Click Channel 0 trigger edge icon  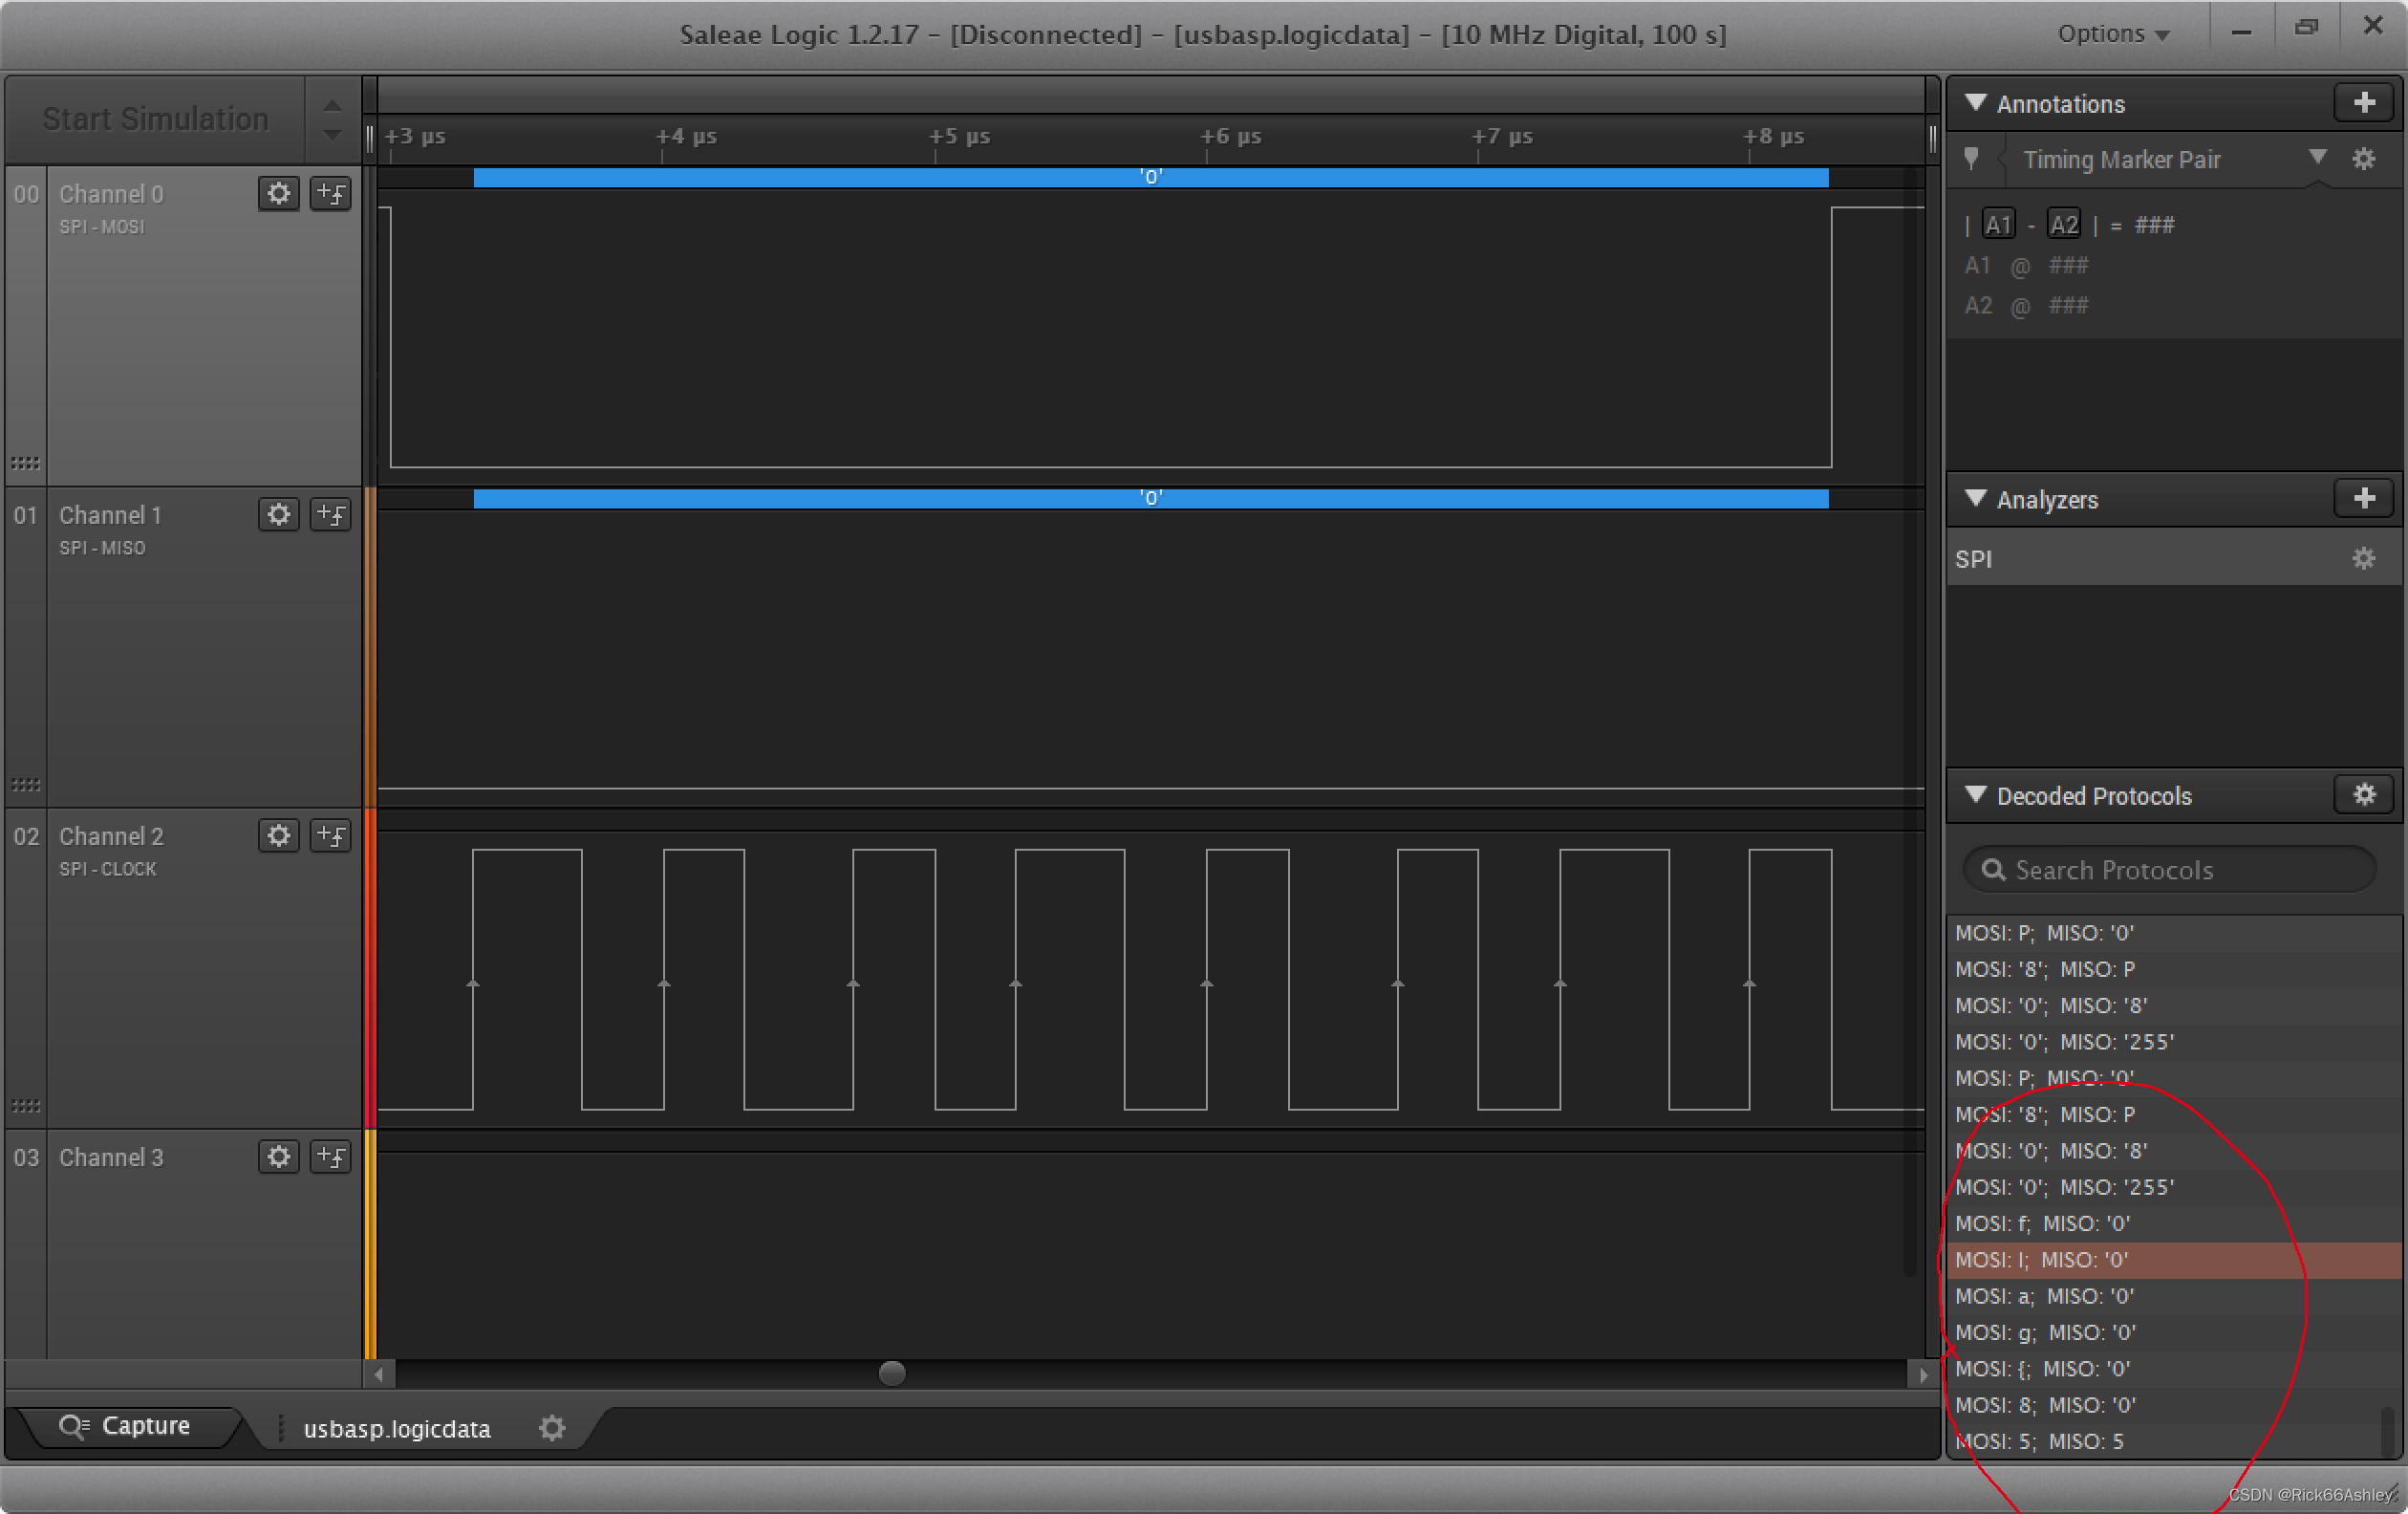(330, 193)
